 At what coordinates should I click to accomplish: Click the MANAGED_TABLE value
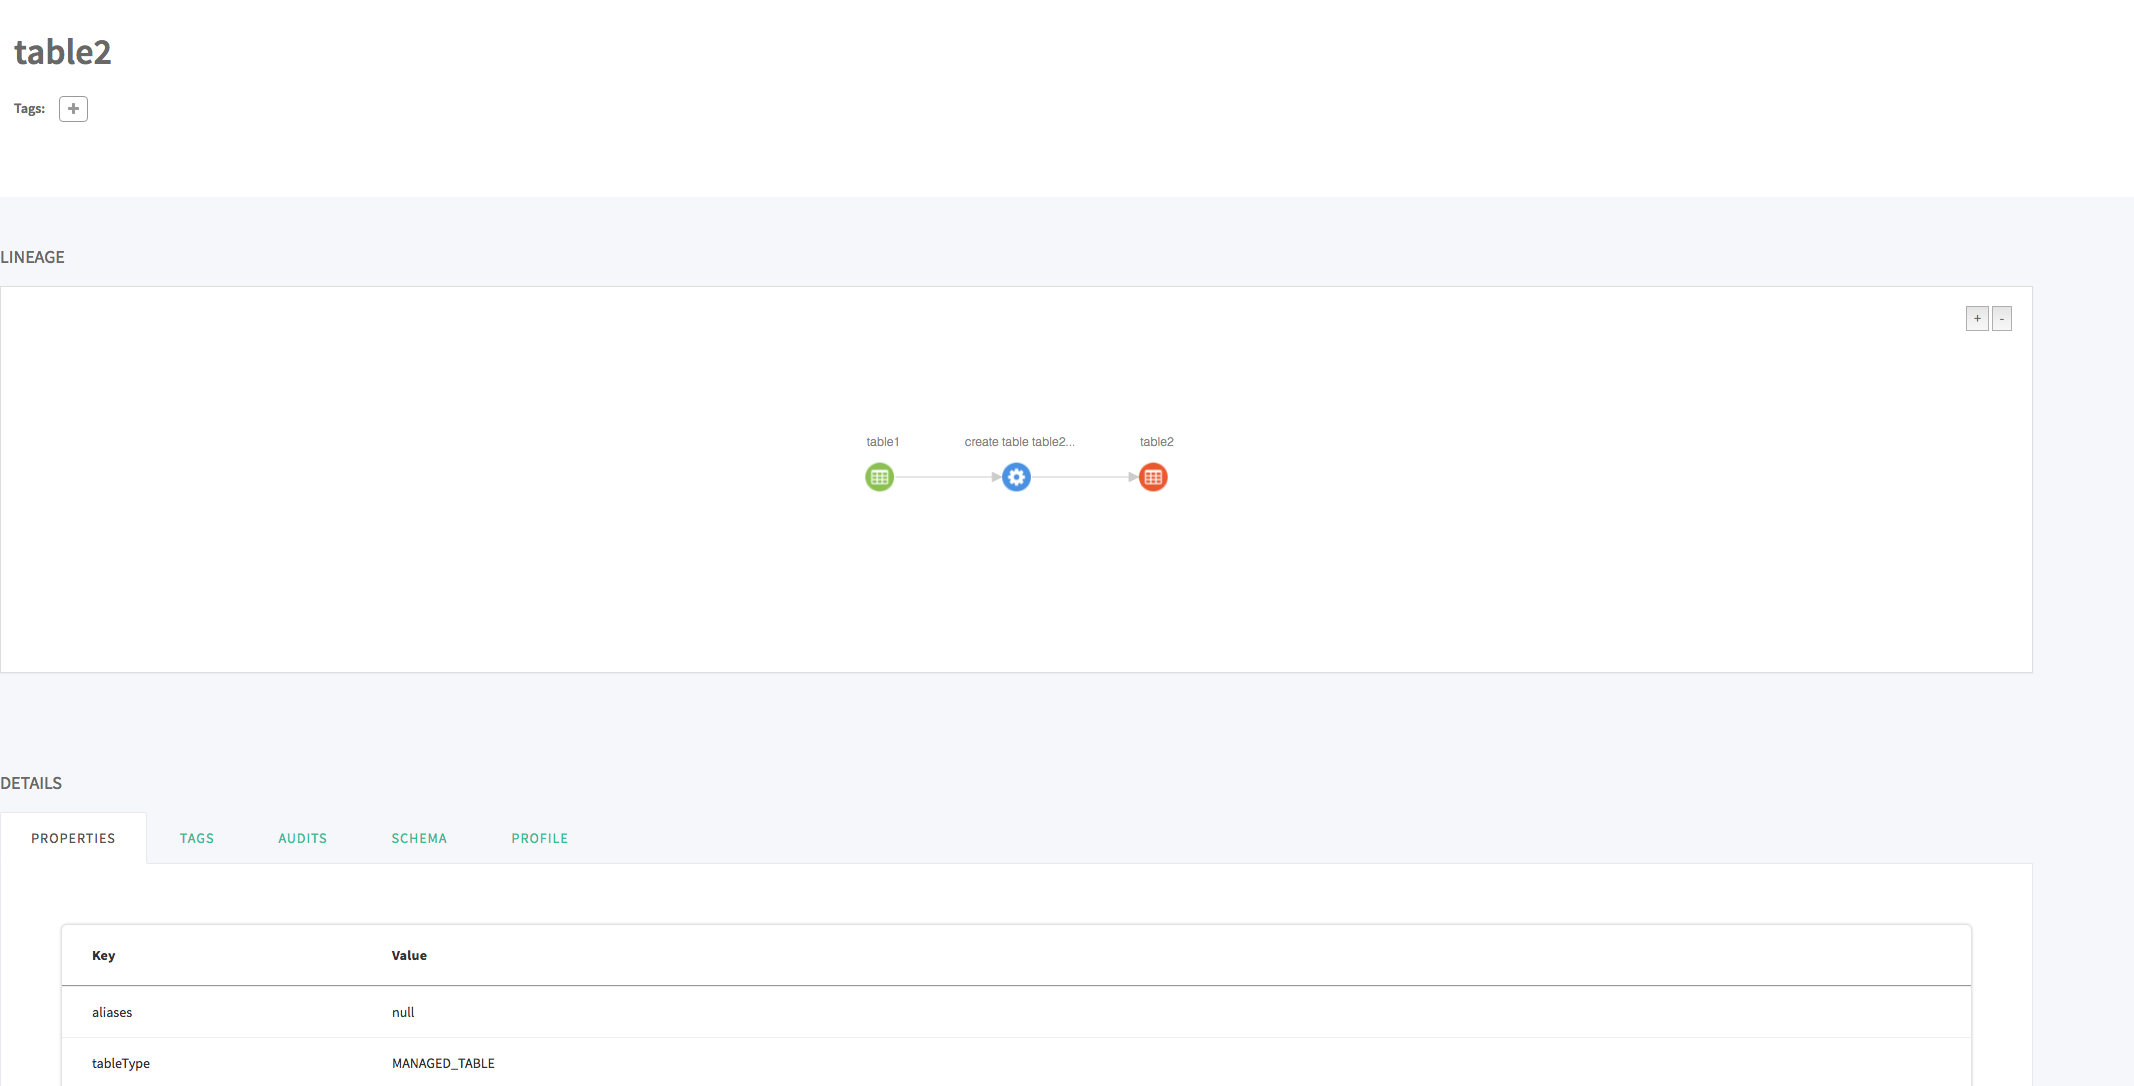(x=443, y=1063)
